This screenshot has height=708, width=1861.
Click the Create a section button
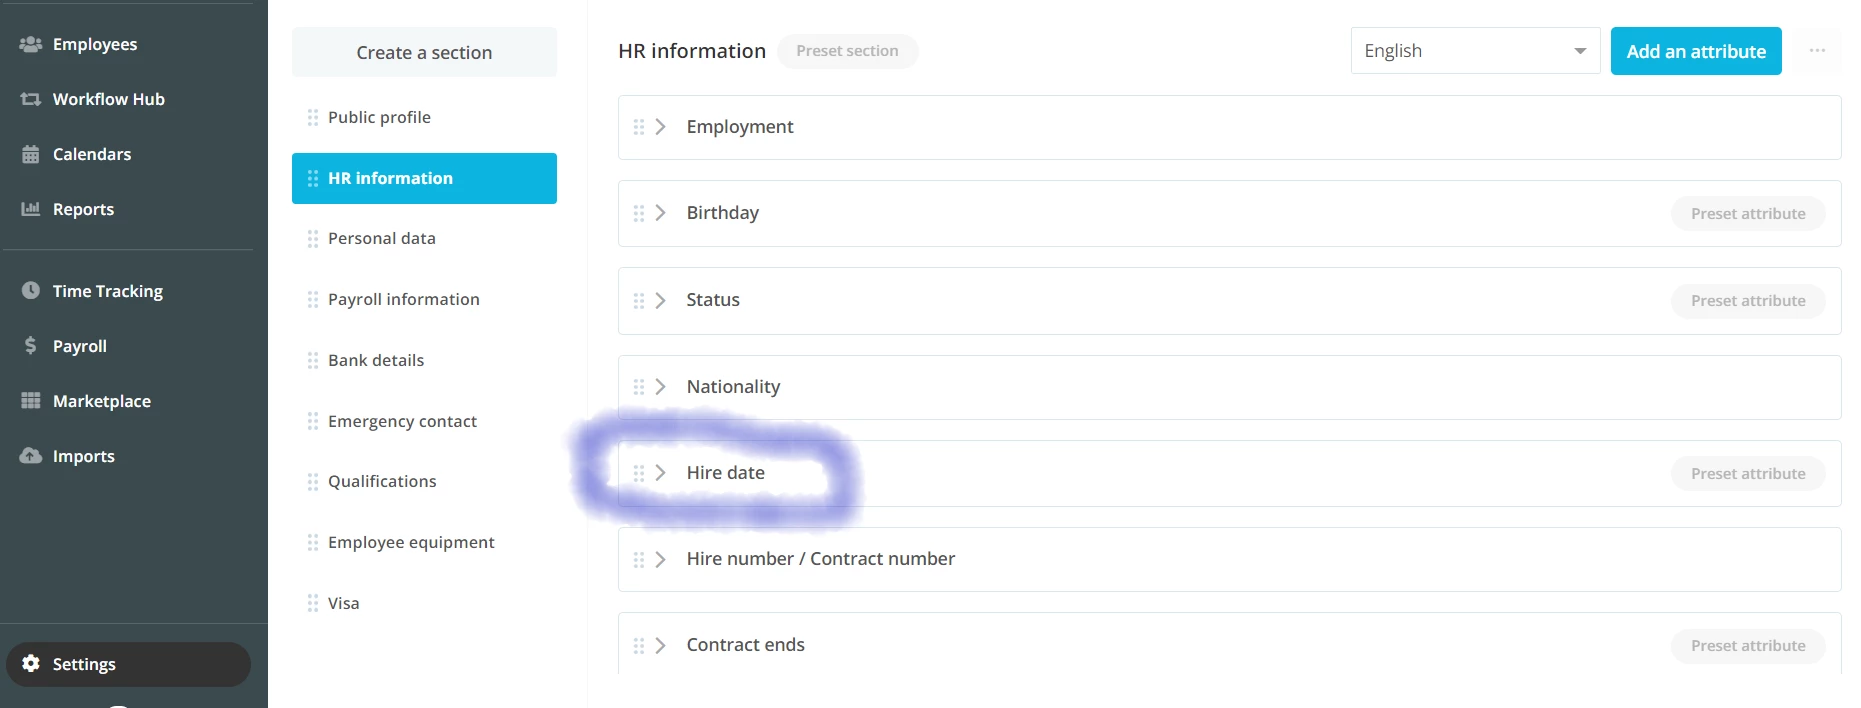point(424,52)
